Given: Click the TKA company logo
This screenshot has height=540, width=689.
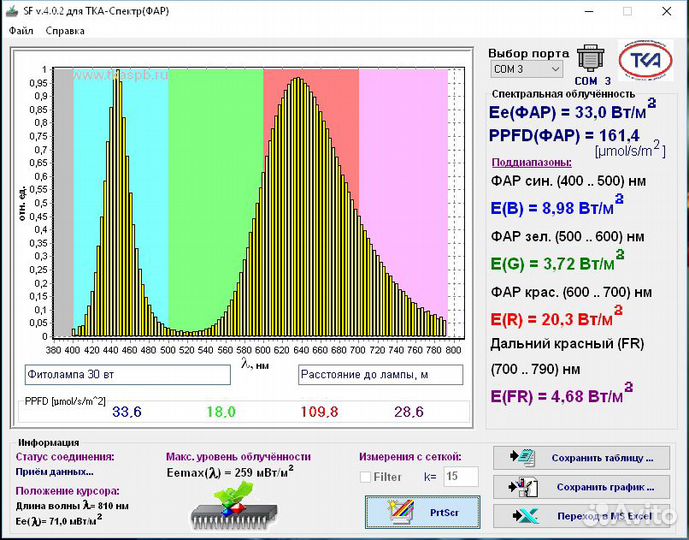Looking at the screenshot, I should tap(646, 60).
